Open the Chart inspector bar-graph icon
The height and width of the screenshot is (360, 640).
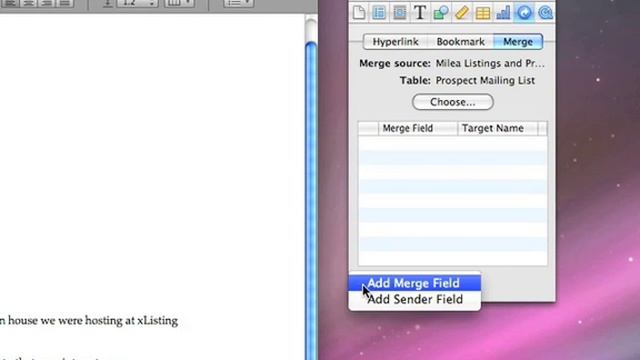(x=503, y=12)
